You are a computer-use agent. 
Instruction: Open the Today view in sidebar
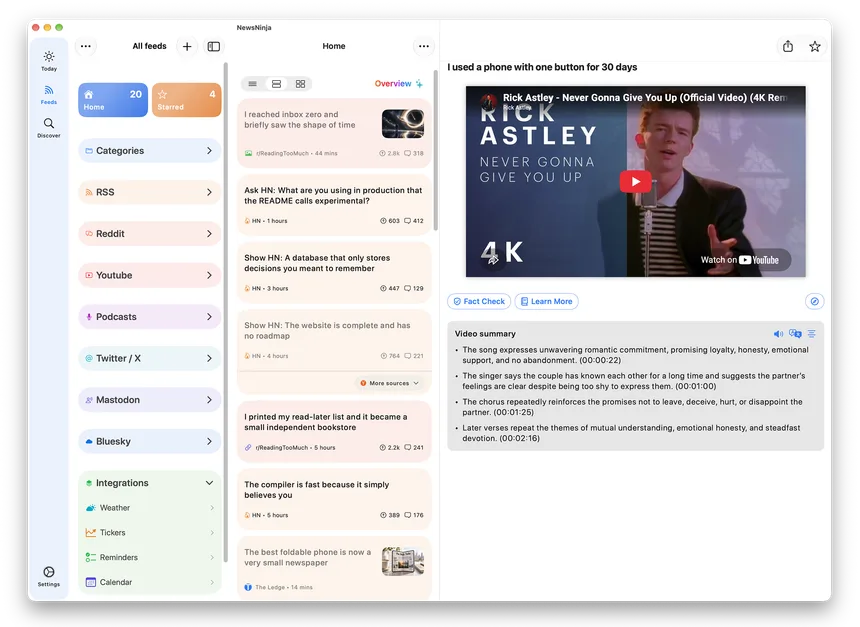[x=49, y=61]
